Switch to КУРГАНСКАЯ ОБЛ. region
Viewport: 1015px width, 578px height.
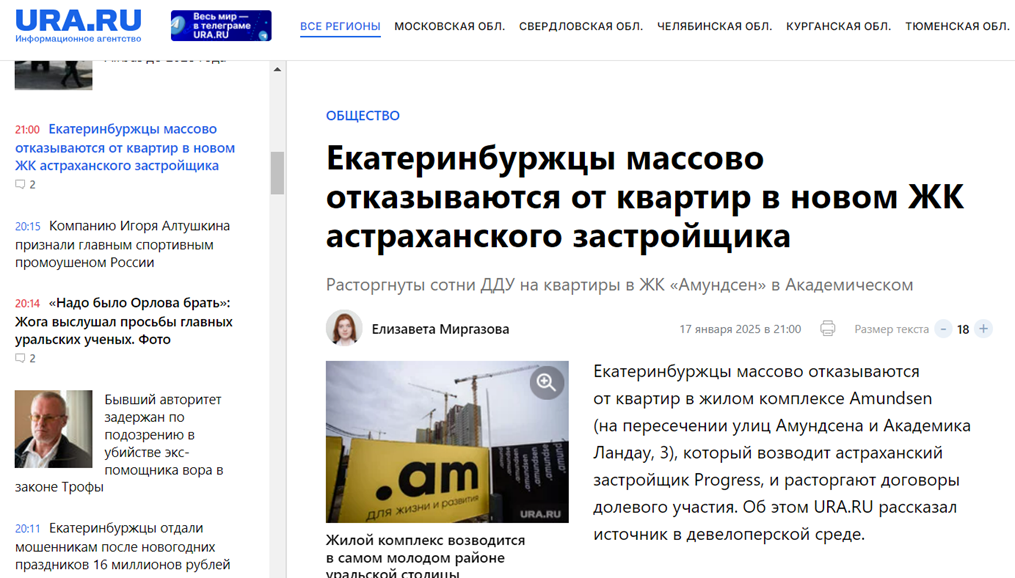click(x=838, y=27)
